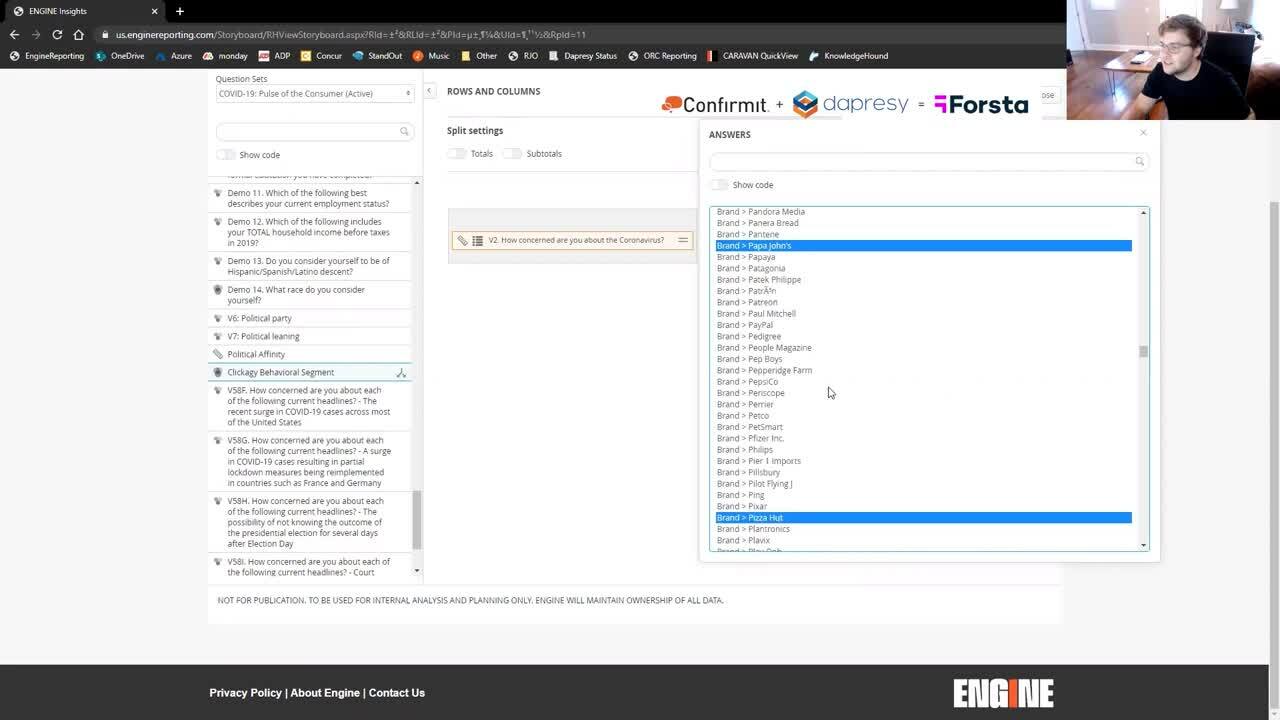
Task: Select Demo 11 employment status question
Action: click(309, 198)
